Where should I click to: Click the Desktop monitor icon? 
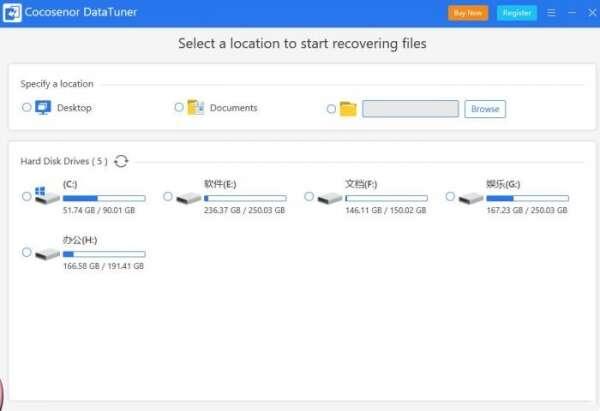tap(43, 107)
